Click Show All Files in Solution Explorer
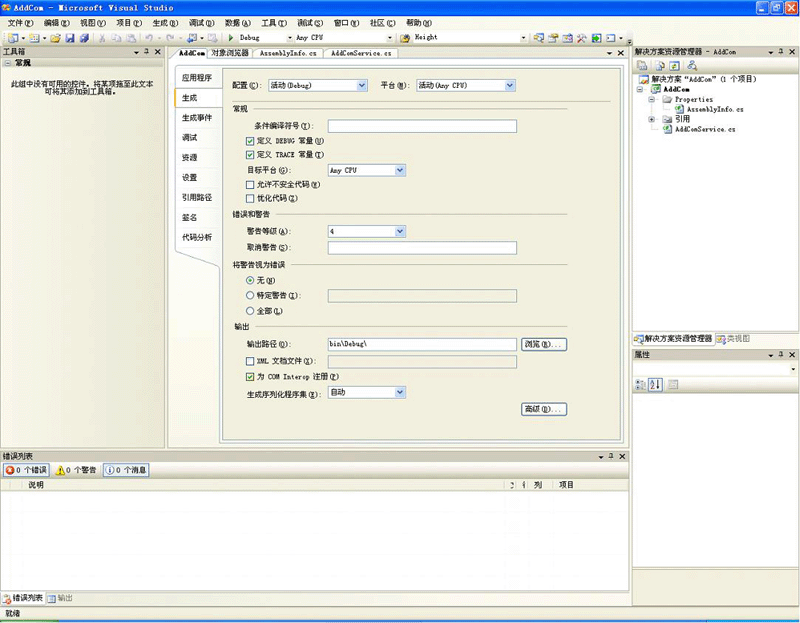 660,65
